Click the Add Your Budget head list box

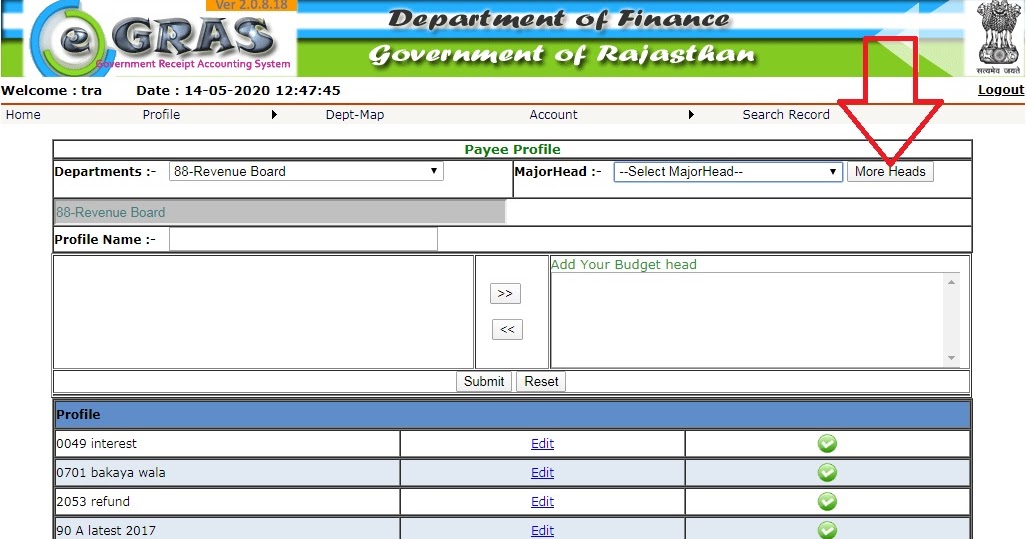(x=755, y=320)
